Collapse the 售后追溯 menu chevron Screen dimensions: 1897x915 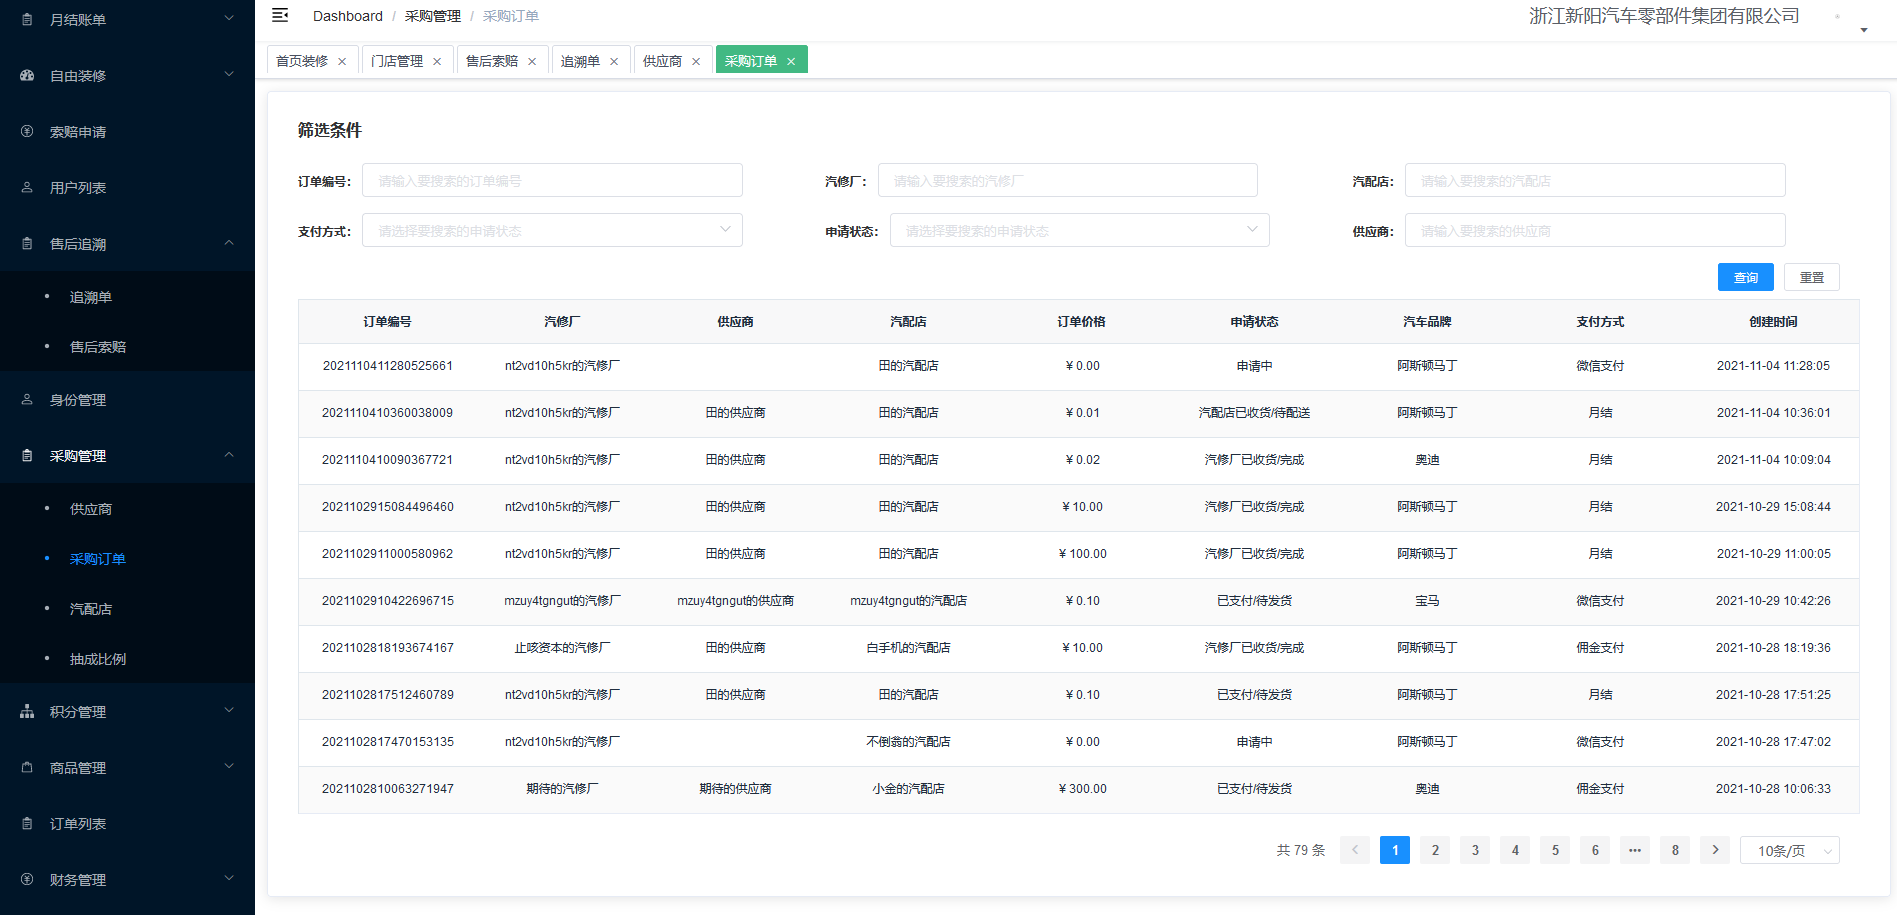point(229,242)
